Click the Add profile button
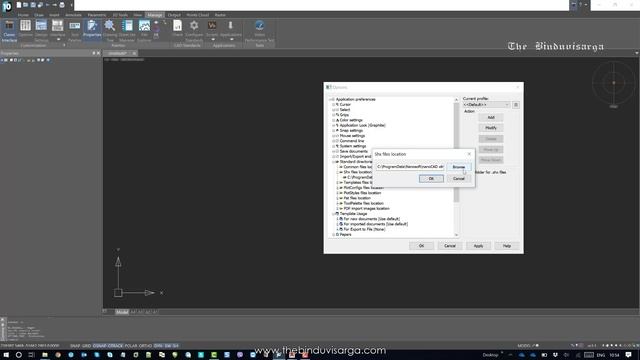Image resolution: width=640 pixels, height=360 pixels. click(x=491, y=118)
